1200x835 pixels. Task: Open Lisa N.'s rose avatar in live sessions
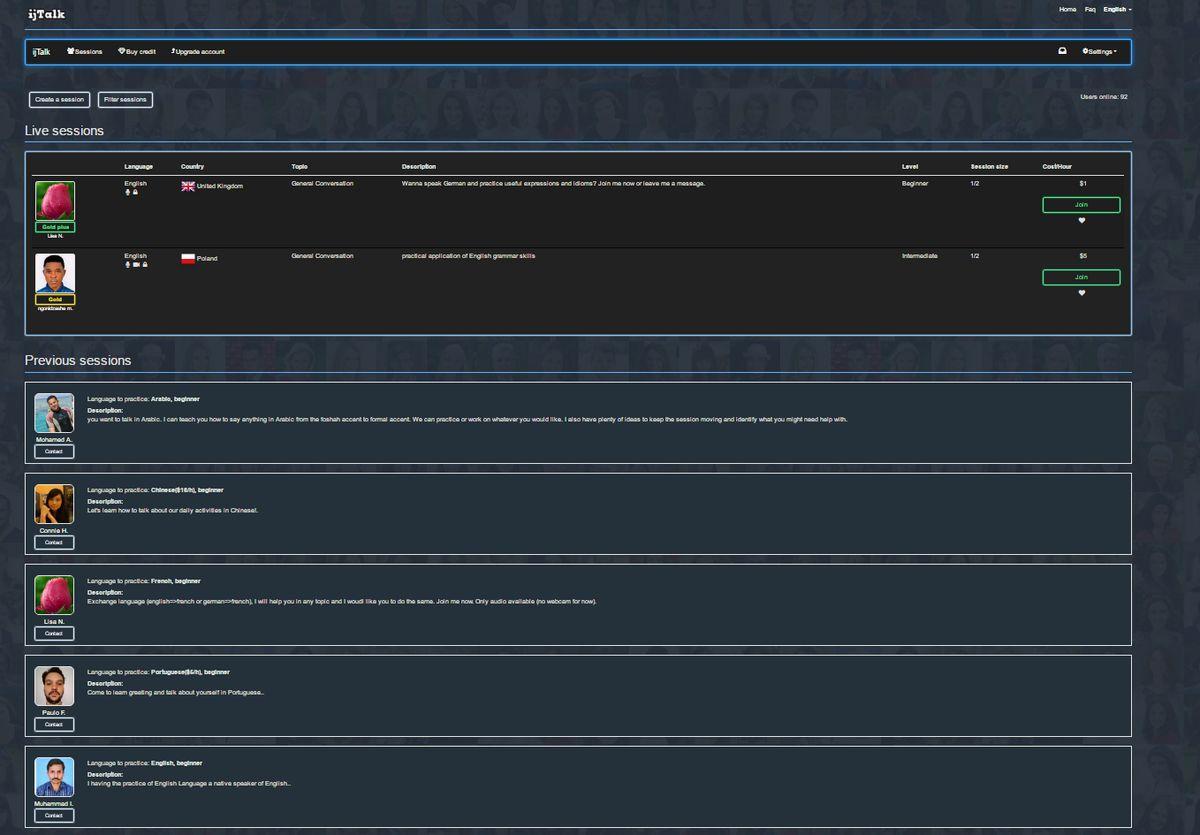point(55,201)
